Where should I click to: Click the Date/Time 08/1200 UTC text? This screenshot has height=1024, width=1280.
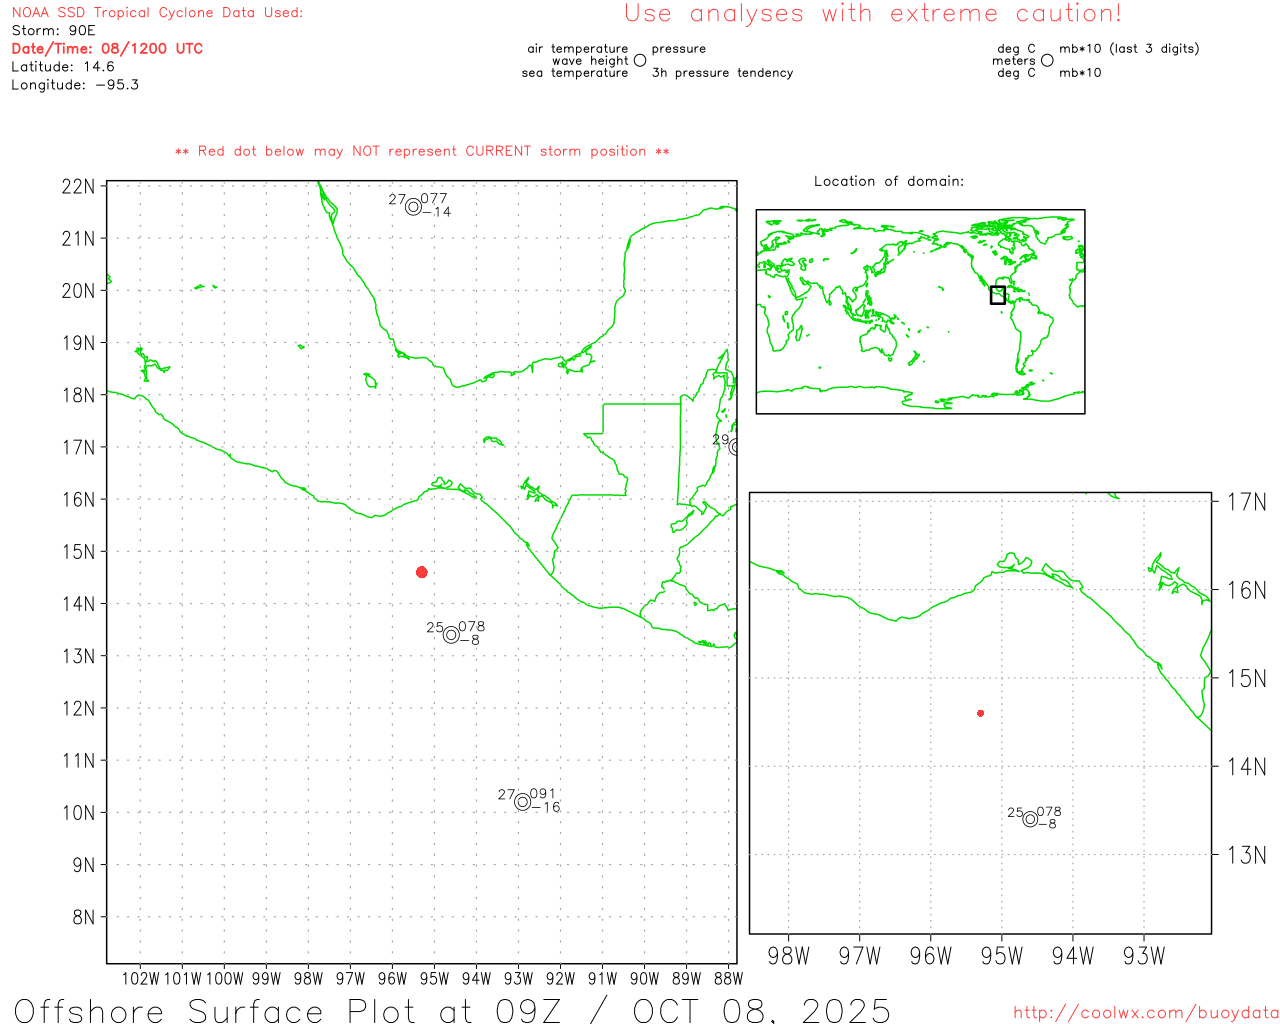[x=107, y=49]
